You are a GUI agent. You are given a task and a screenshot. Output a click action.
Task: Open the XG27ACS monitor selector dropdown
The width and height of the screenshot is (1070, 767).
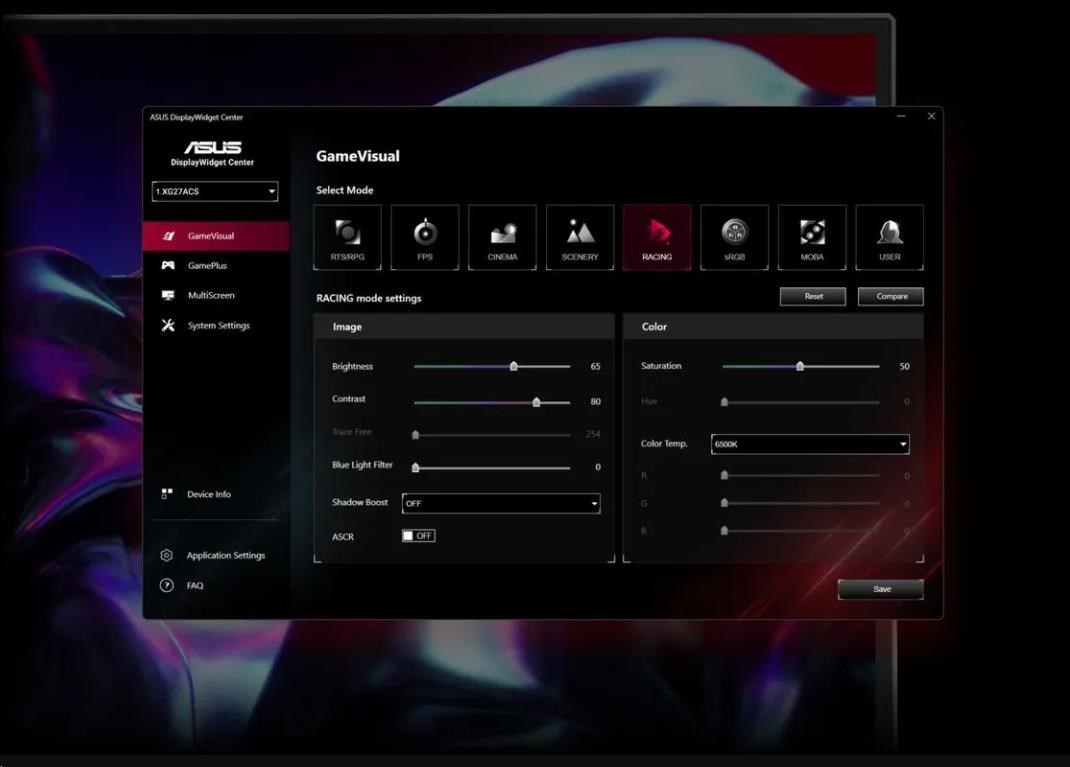215,191
